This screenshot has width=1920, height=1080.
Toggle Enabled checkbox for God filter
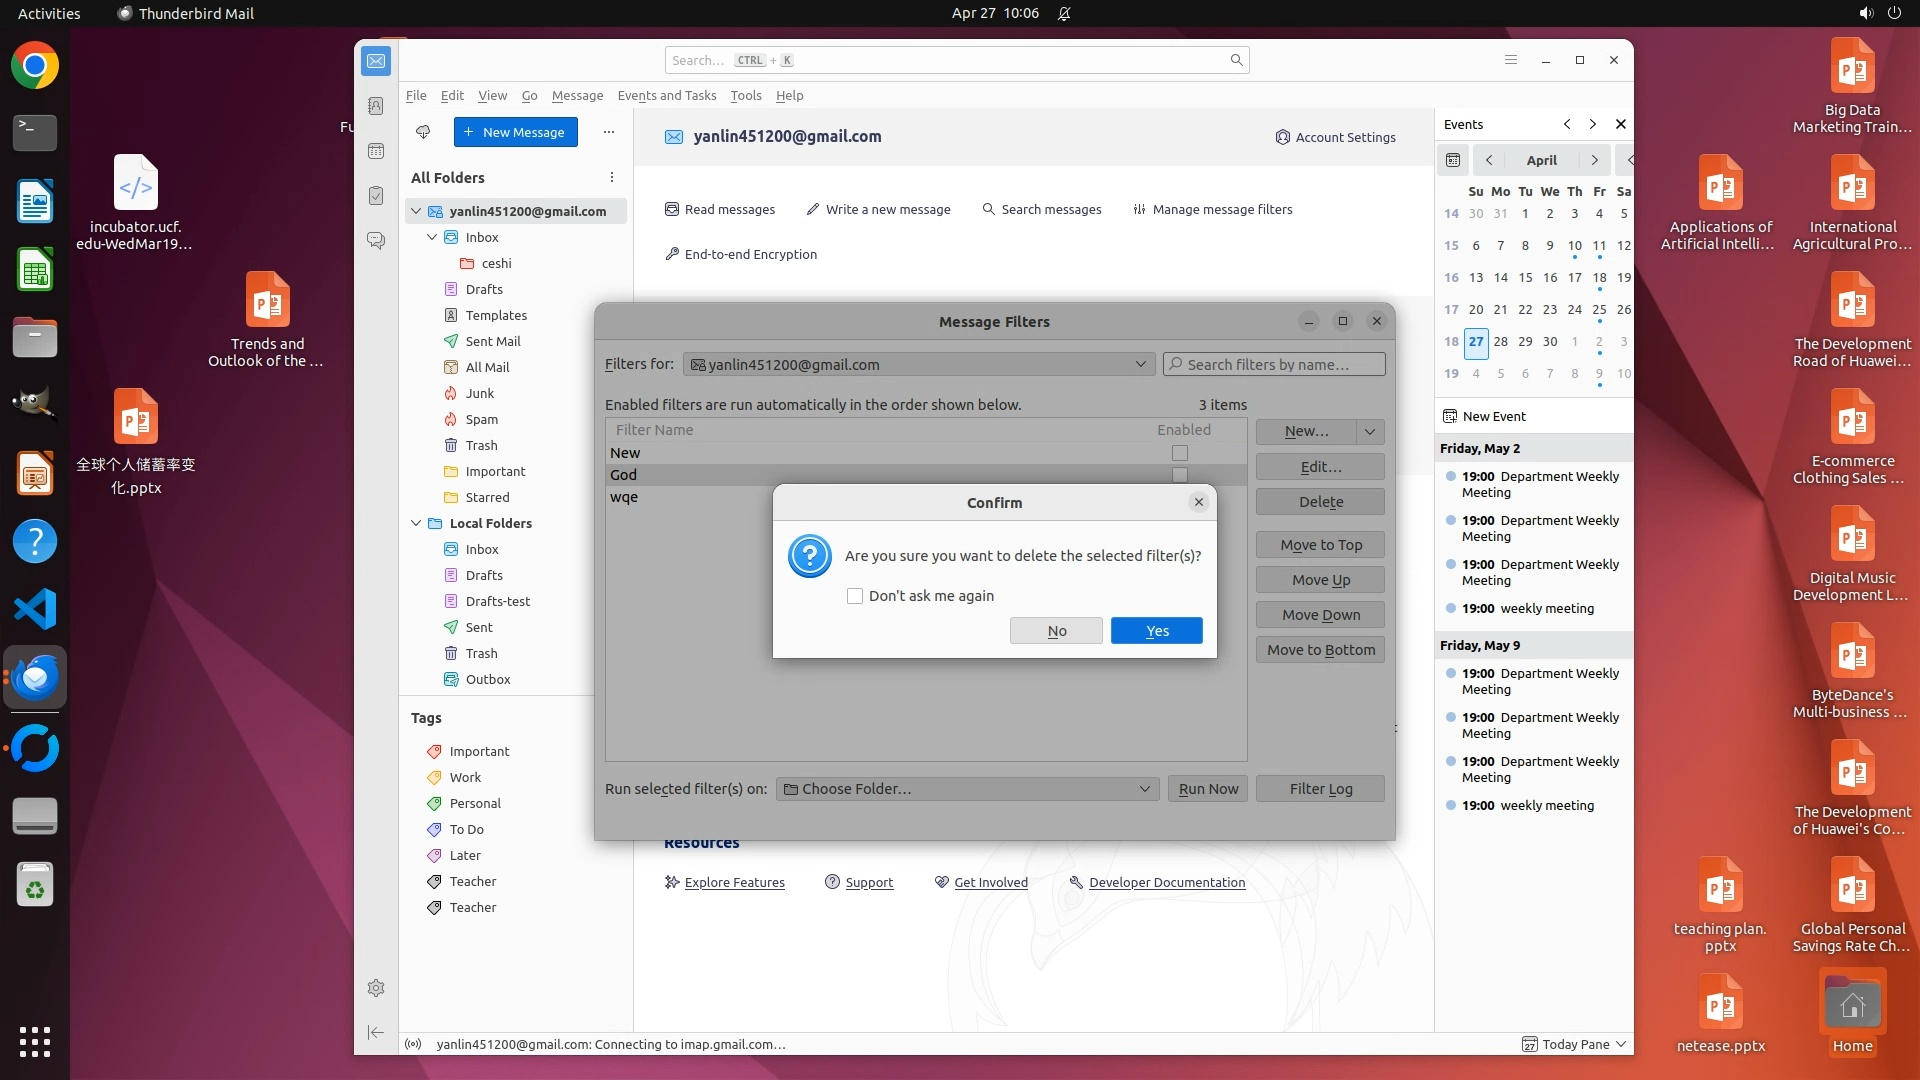(1180, 475)
